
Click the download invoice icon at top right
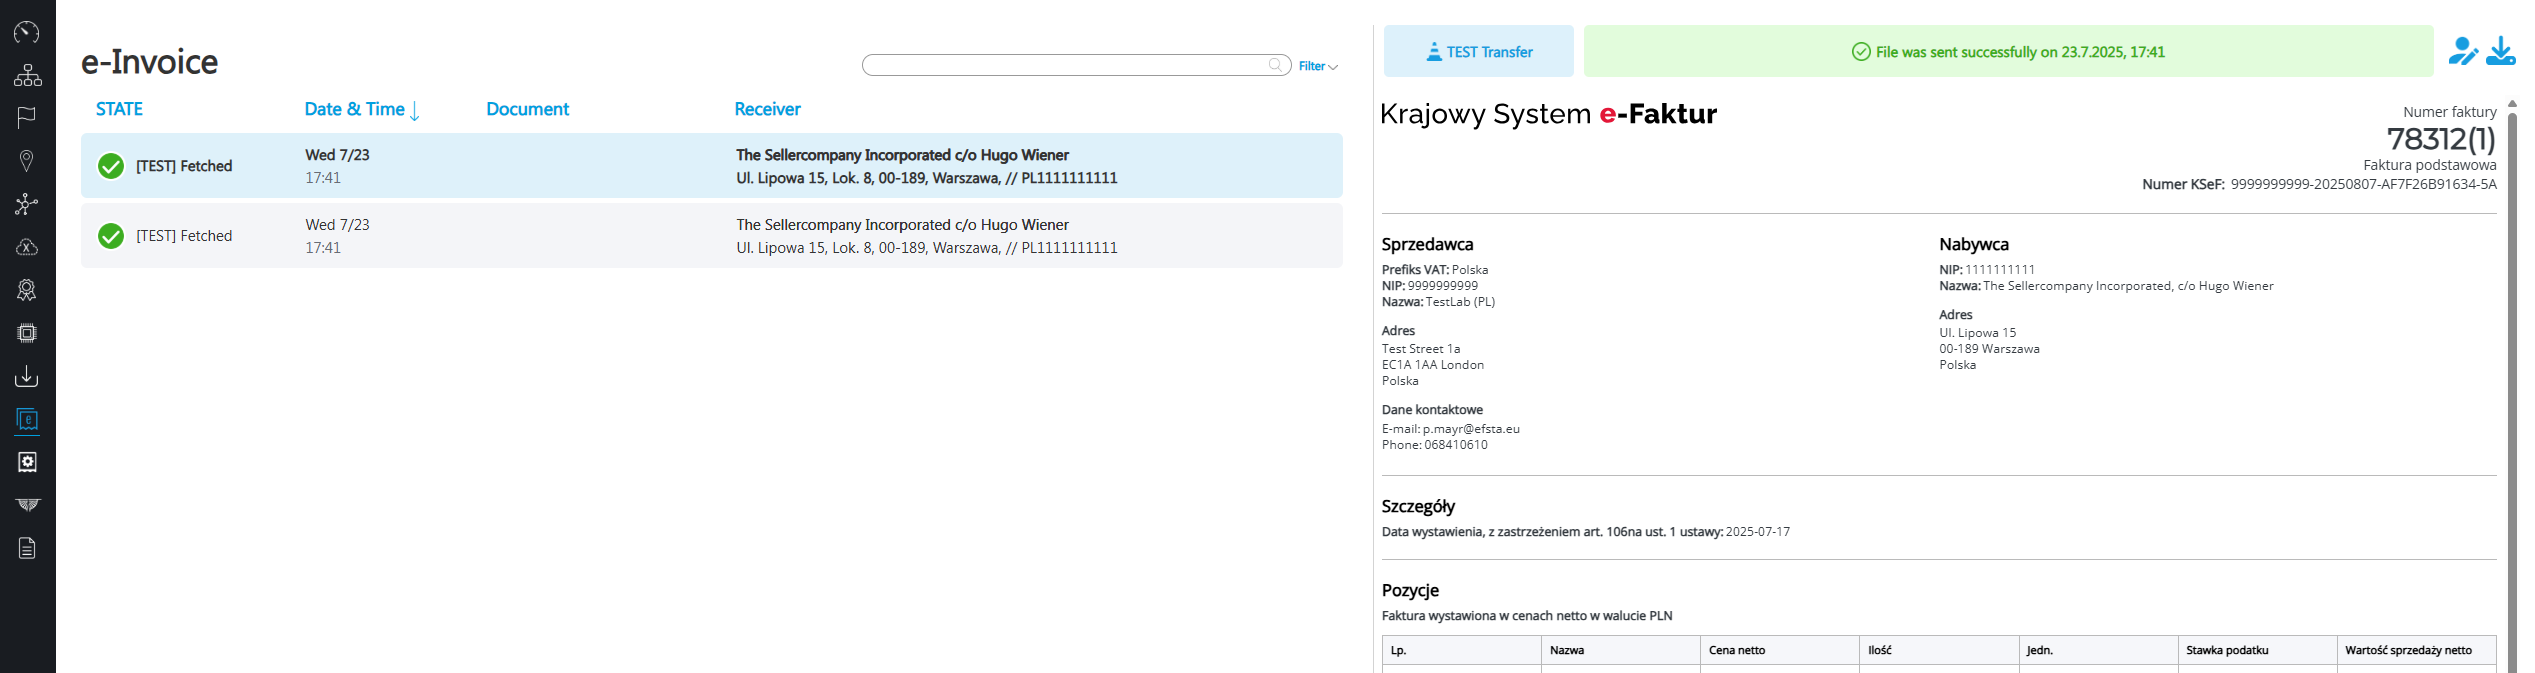pos(2500,51)
